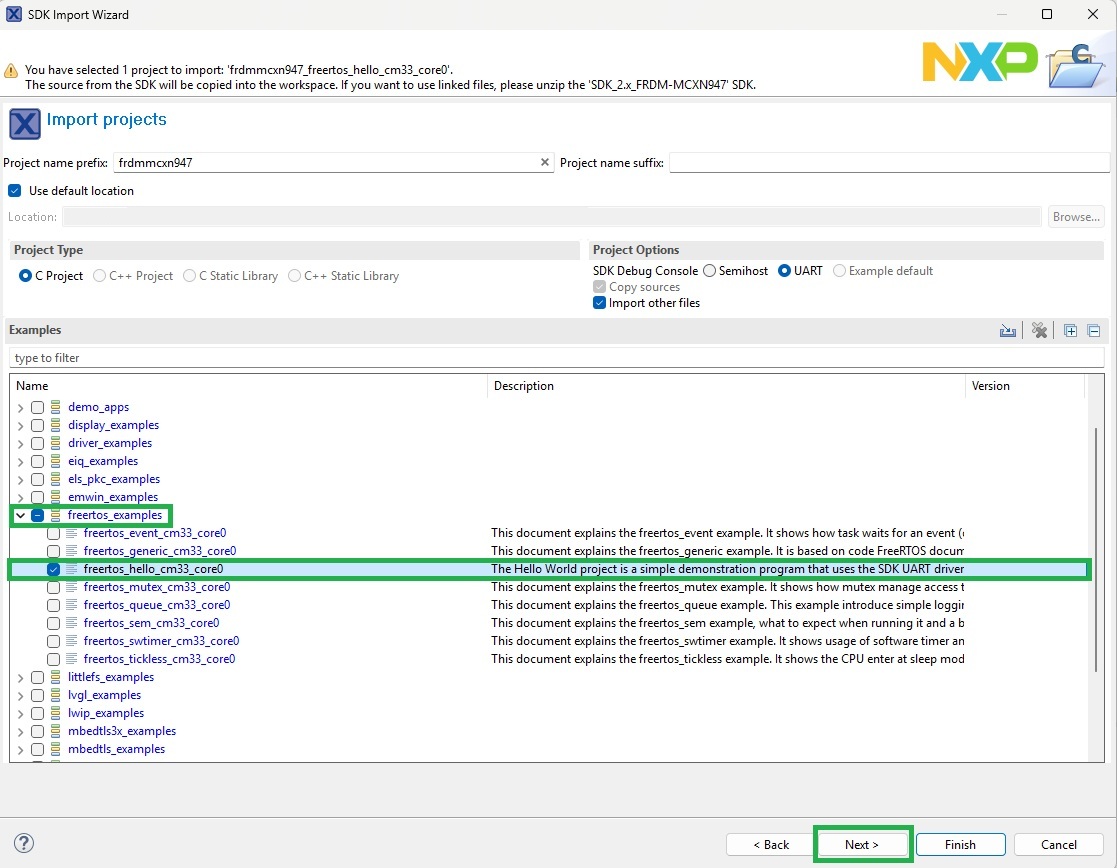The width and height of the screenshot is (1117, 868).
Task: Expand the lwip_examples category
Action: click(x=20, y=712)
